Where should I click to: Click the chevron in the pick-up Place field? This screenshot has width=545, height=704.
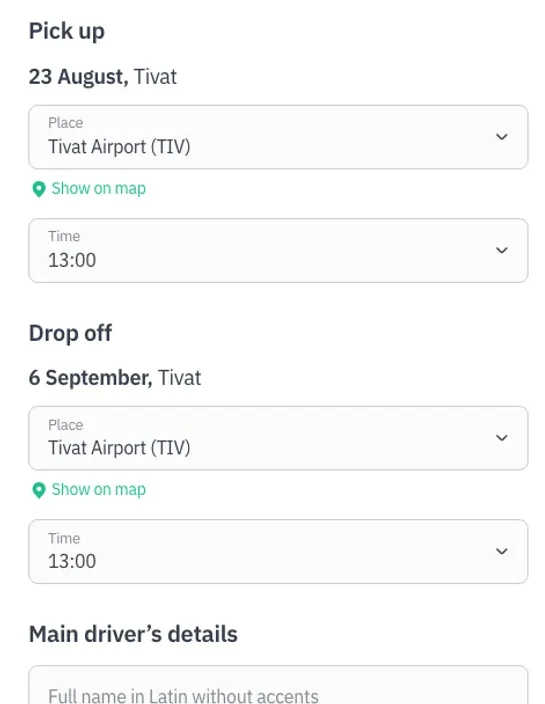501,136
